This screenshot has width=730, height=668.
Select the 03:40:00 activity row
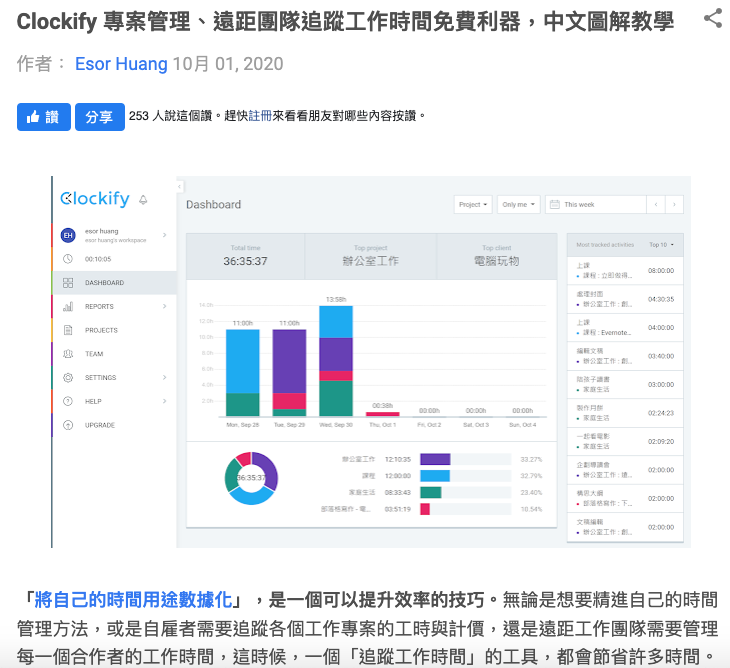[625, 356]
